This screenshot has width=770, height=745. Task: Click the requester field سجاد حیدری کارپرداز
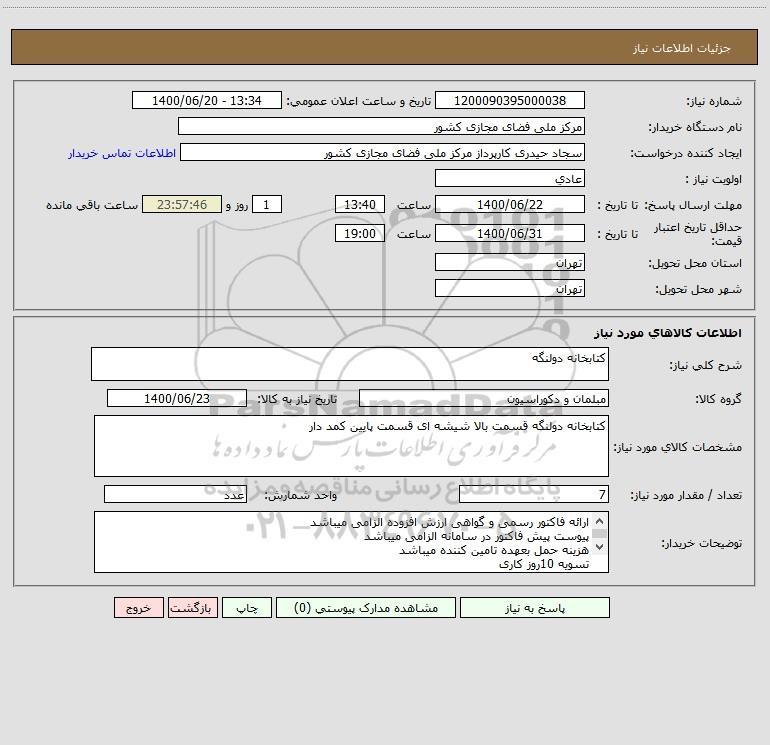[383, 152]
